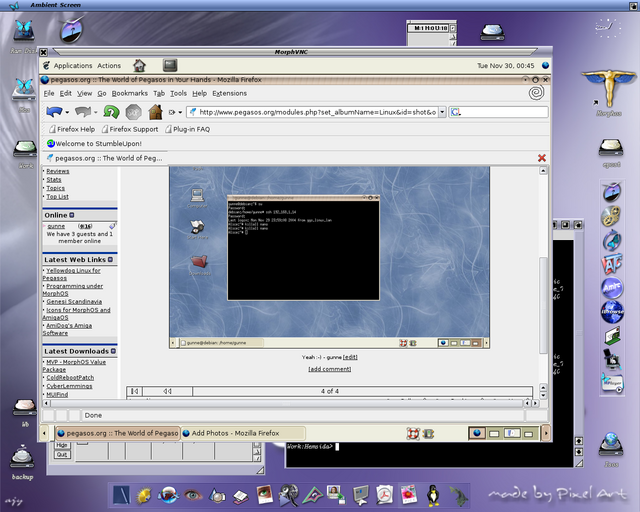
Task: Open the Bookmarks menu
Action: (x=130, y=93)
